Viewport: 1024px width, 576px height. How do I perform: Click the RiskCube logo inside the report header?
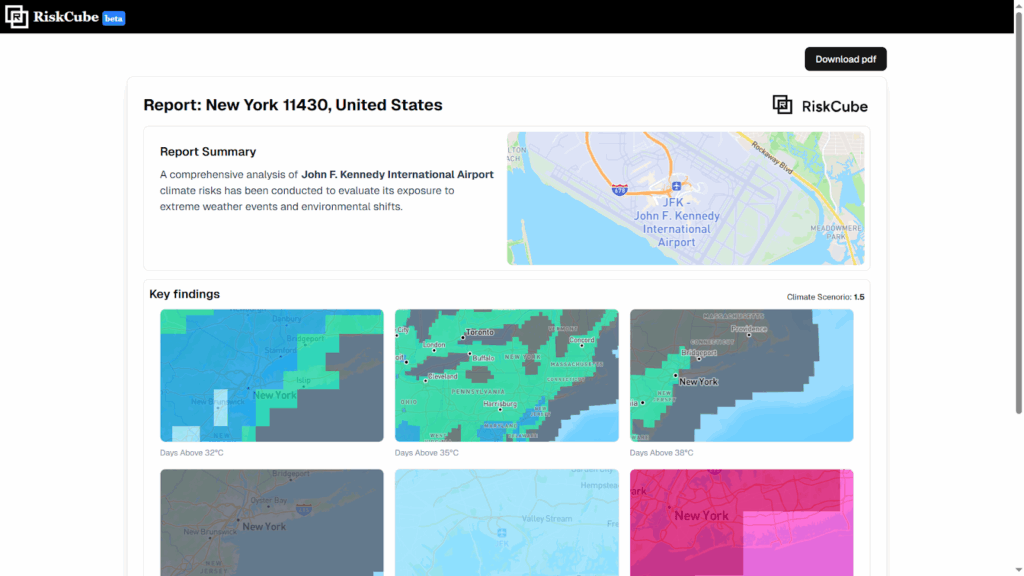pyautogui.click(x=820, y=105)
